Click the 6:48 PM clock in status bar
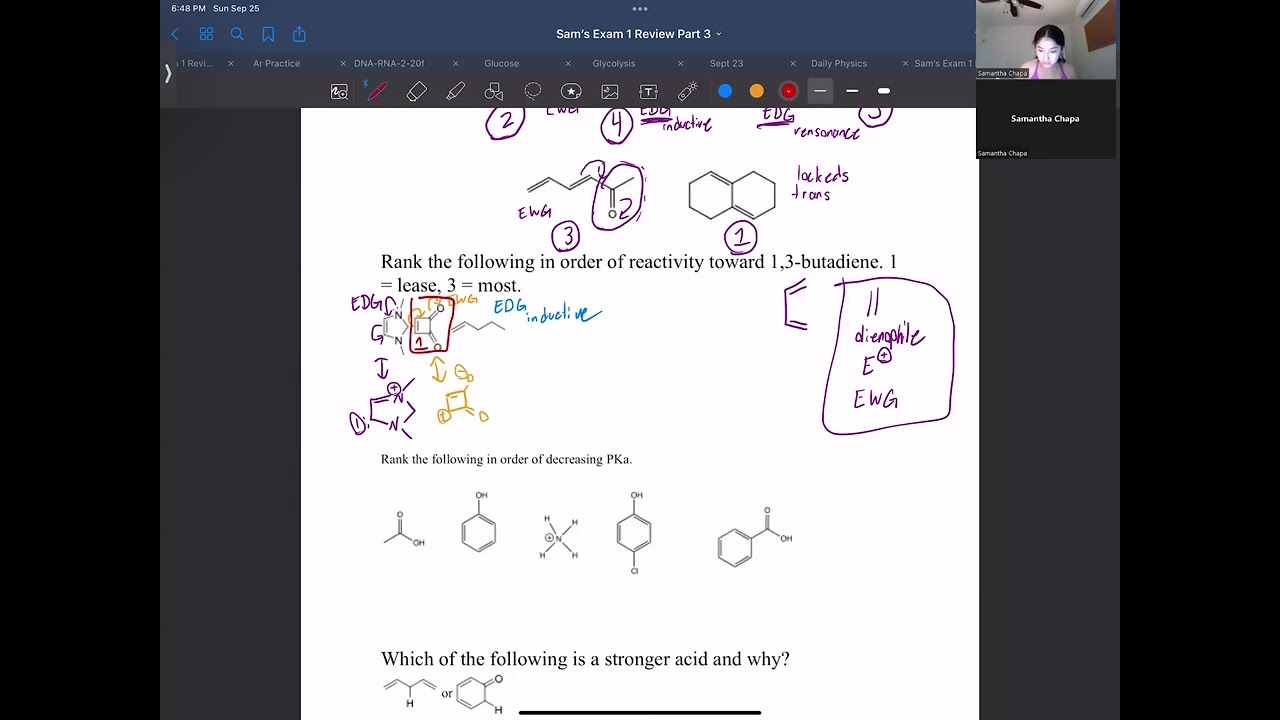 click(x=188, y=8)
